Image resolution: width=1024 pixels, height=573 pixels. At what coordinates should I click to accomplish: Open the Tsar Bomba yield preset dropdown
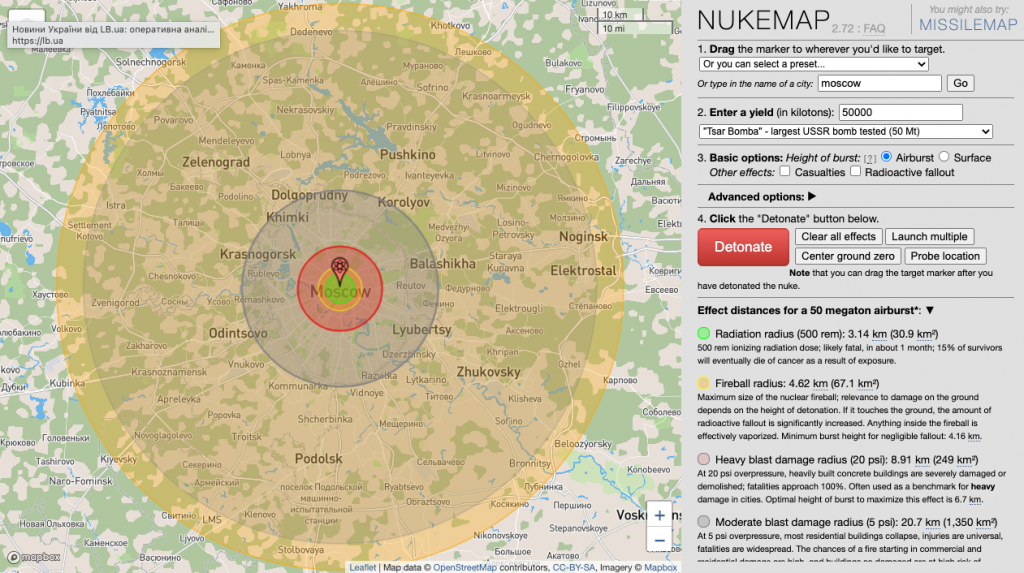(x=845, y=131)
